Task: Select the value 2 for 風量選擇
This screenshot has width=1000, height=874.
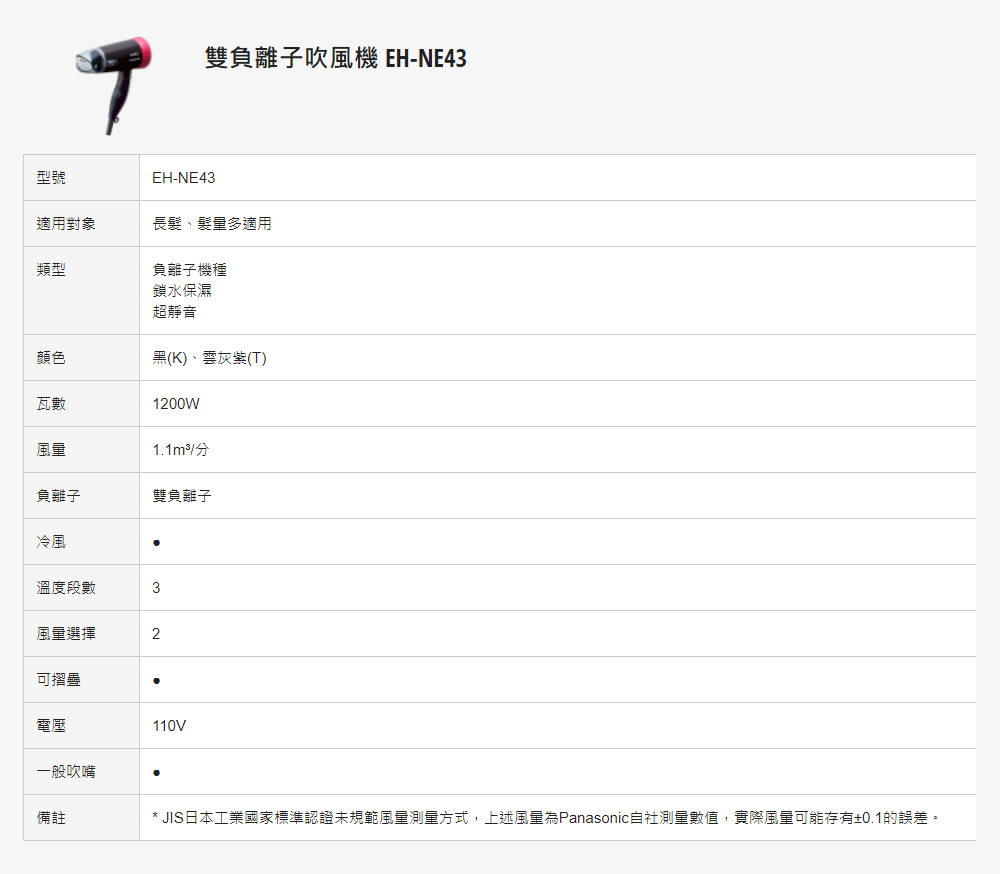Action: click(x=156, y=633)
